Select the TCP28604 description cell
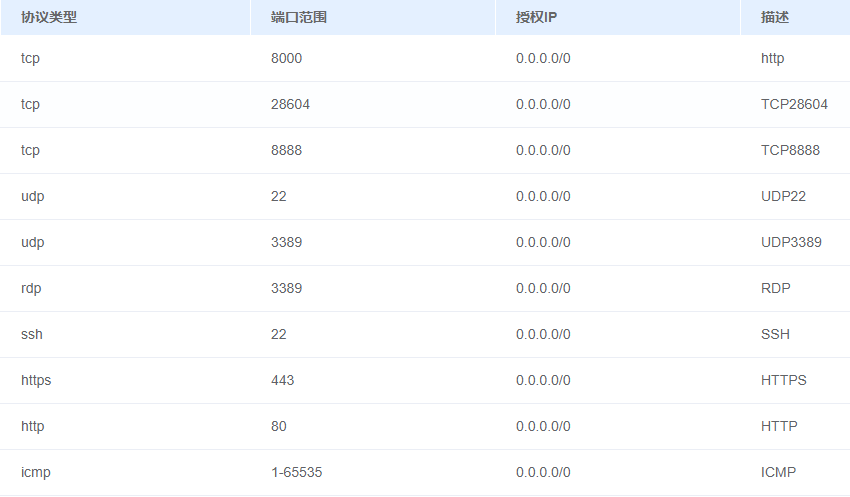 point(794,104)
